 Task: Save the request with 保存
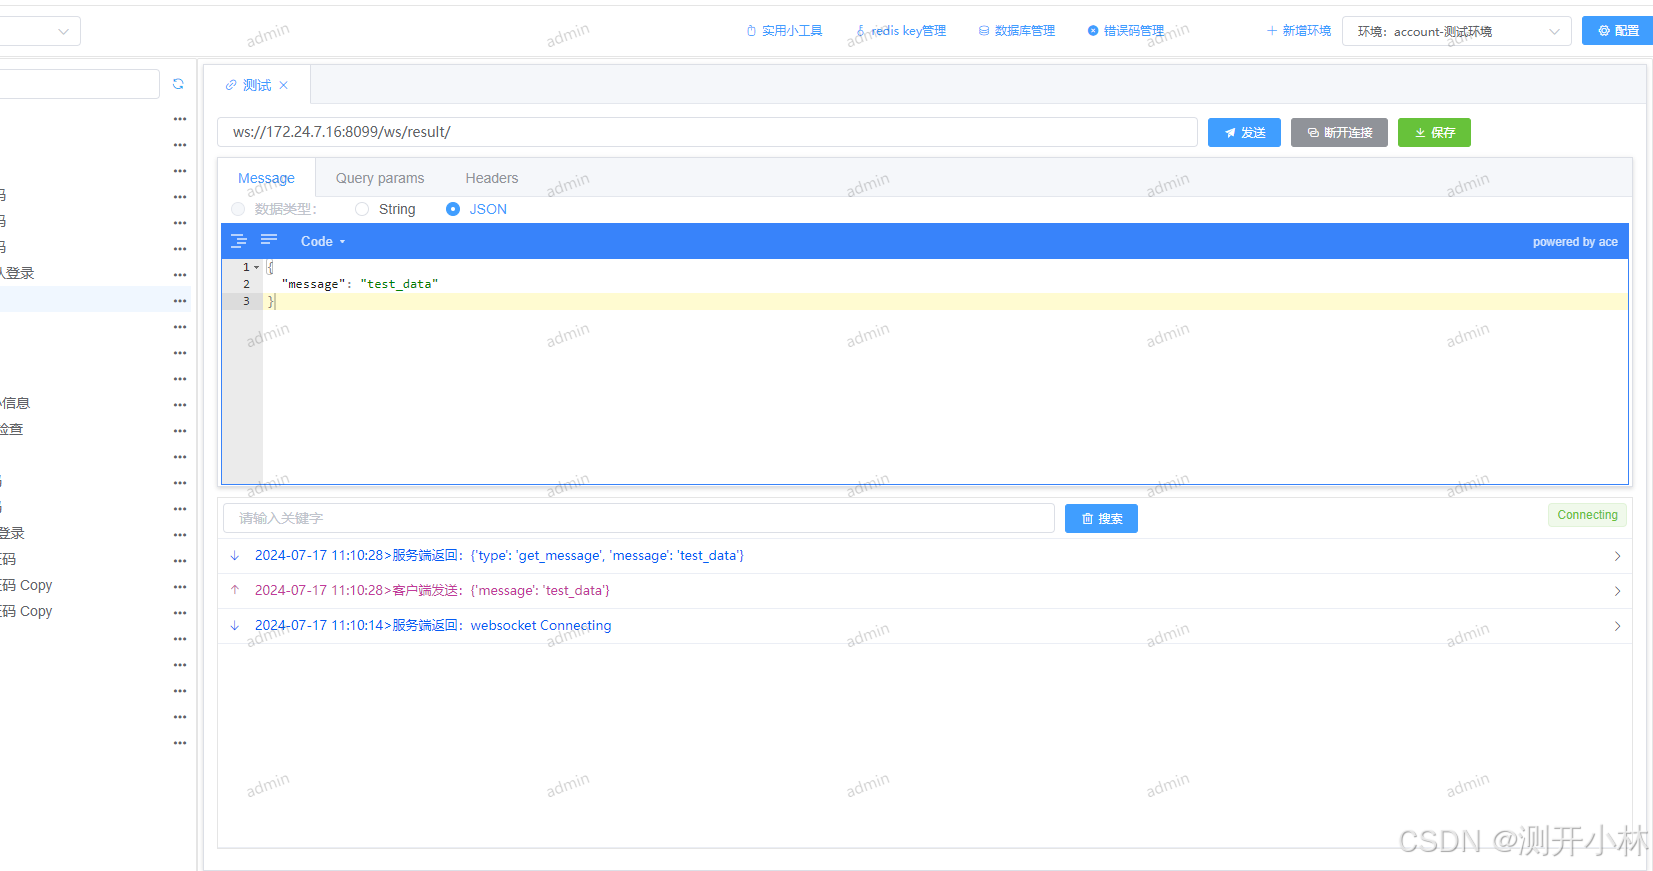pyautogui.click(x=1434, y=132)
